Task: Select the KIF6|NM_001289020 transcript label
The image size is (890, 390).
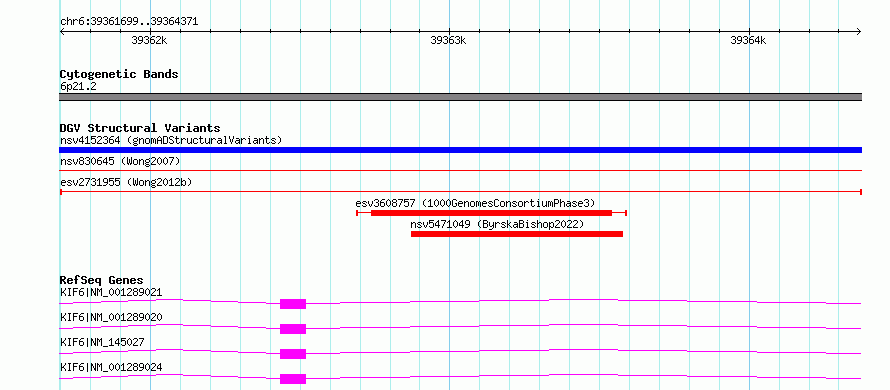Action: [x=111, y=317]
